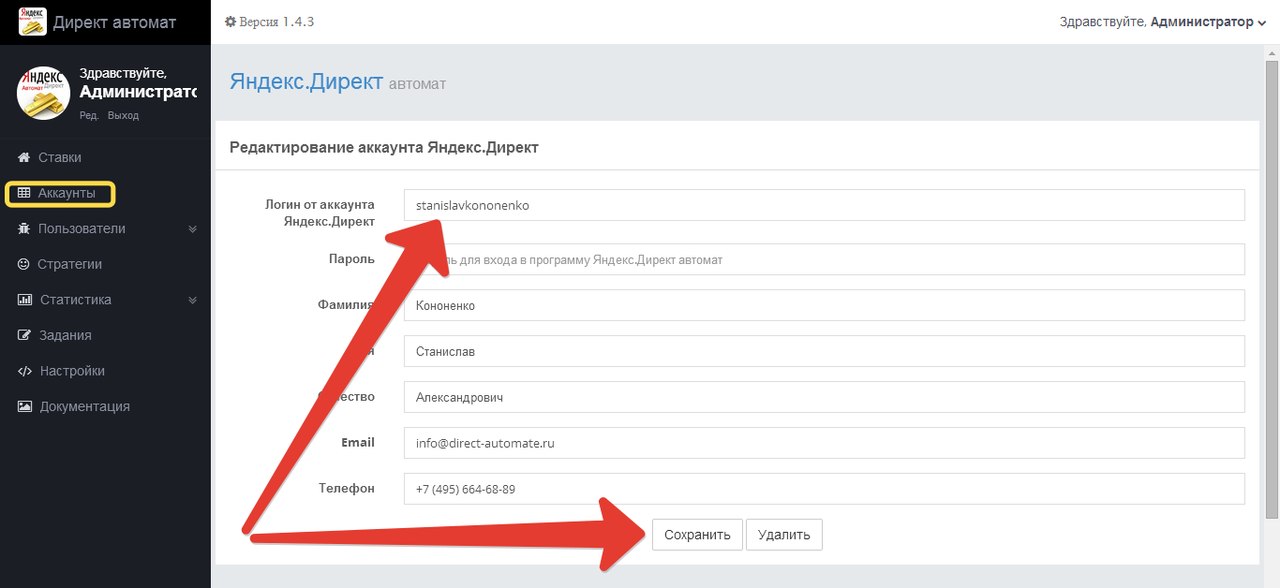Go to the Задания menu item
Viewport: 1280px width, 588px height.
pyautogui.click(x=65, y=335)
